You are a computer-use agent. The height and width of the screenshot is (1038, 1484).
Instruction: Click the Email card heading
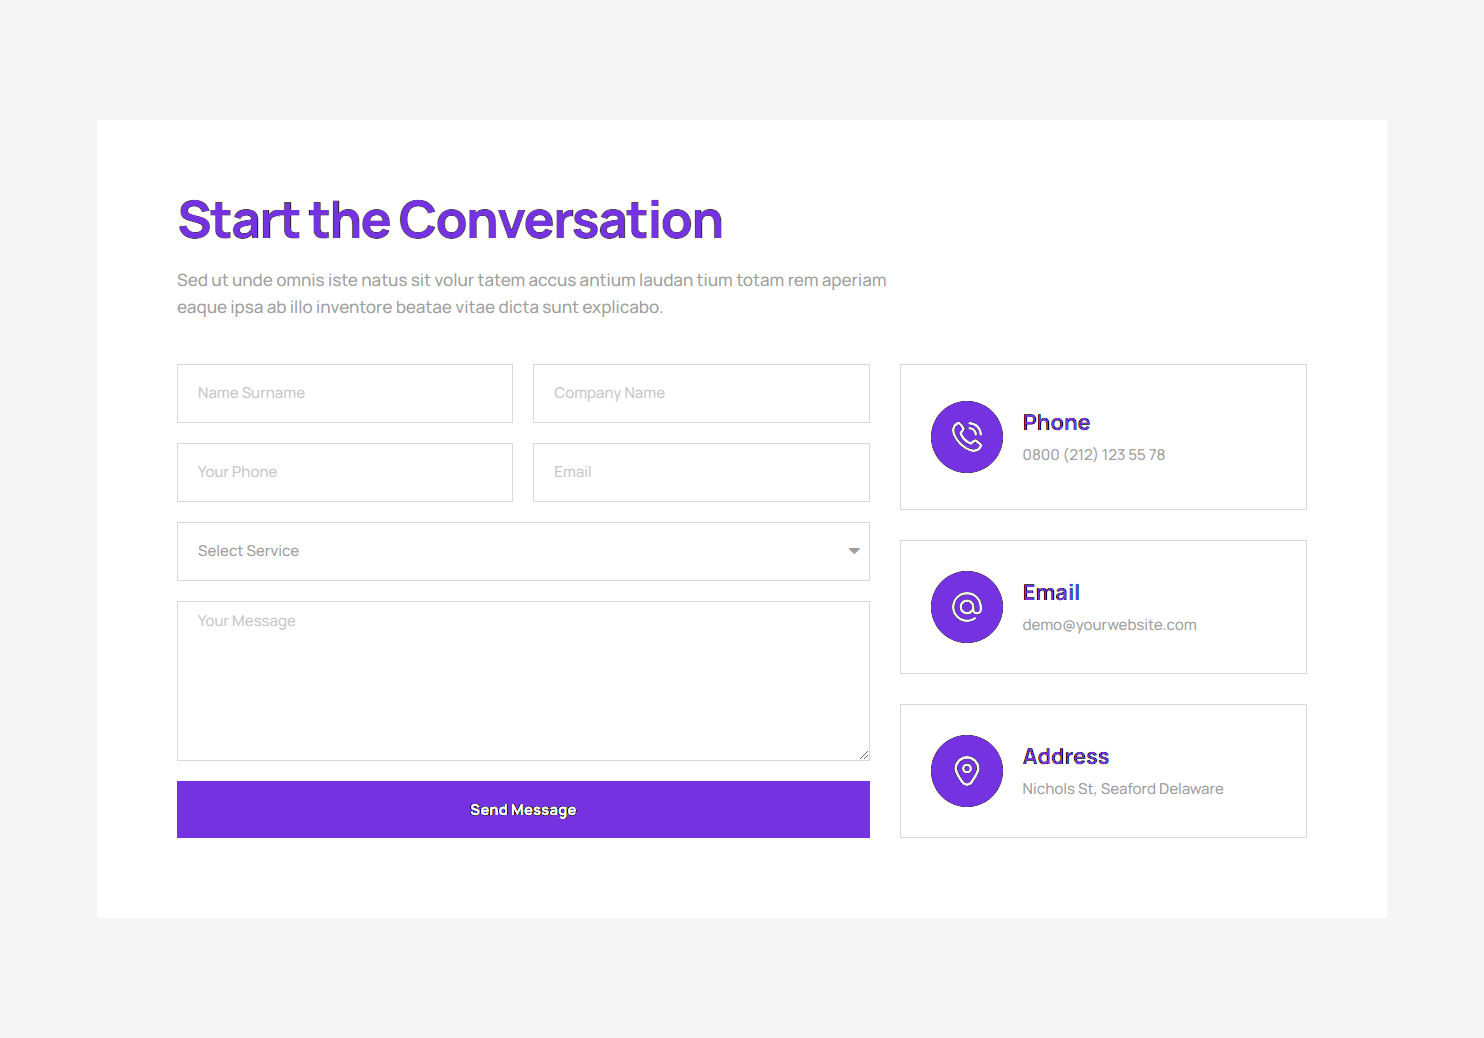1051,592
